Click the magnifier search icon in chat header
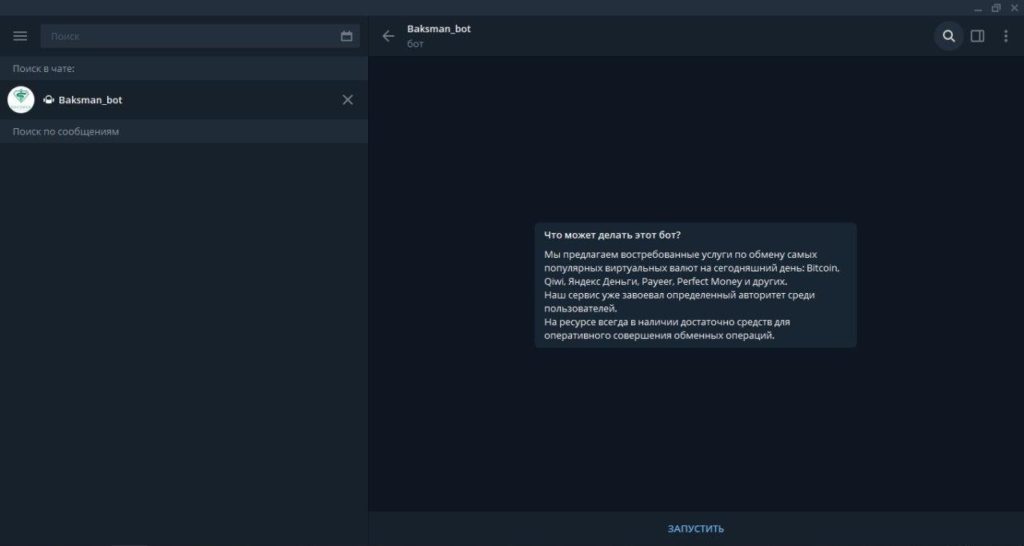The width and height of the screenshot is (1024, 546). pyautogui.click(x=948, y=36)
